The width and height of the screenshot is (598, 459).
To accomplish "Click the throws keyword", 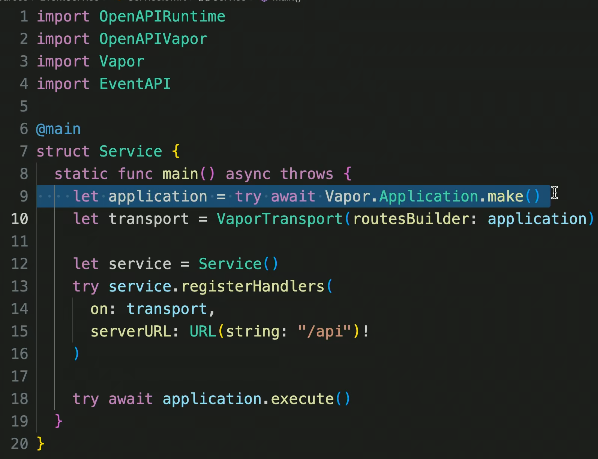I will click(x=306, y=174).
